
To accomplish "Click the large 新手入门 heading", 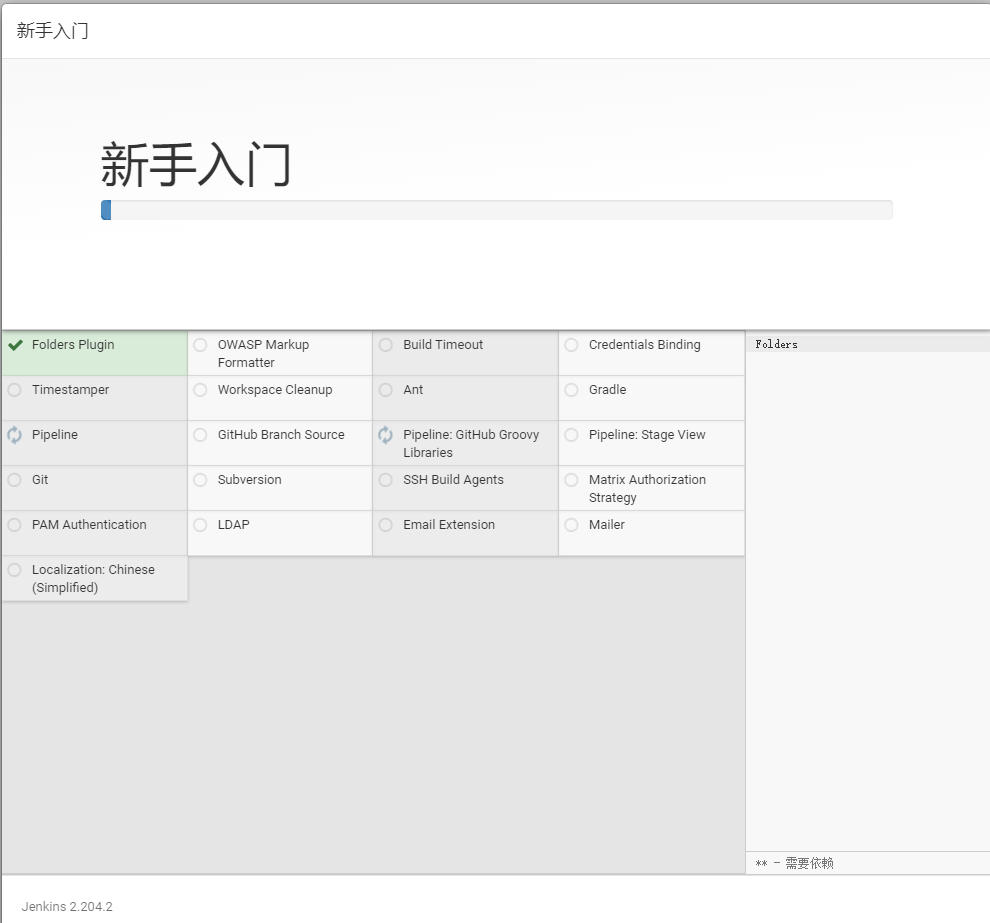I will coord(196,165).
